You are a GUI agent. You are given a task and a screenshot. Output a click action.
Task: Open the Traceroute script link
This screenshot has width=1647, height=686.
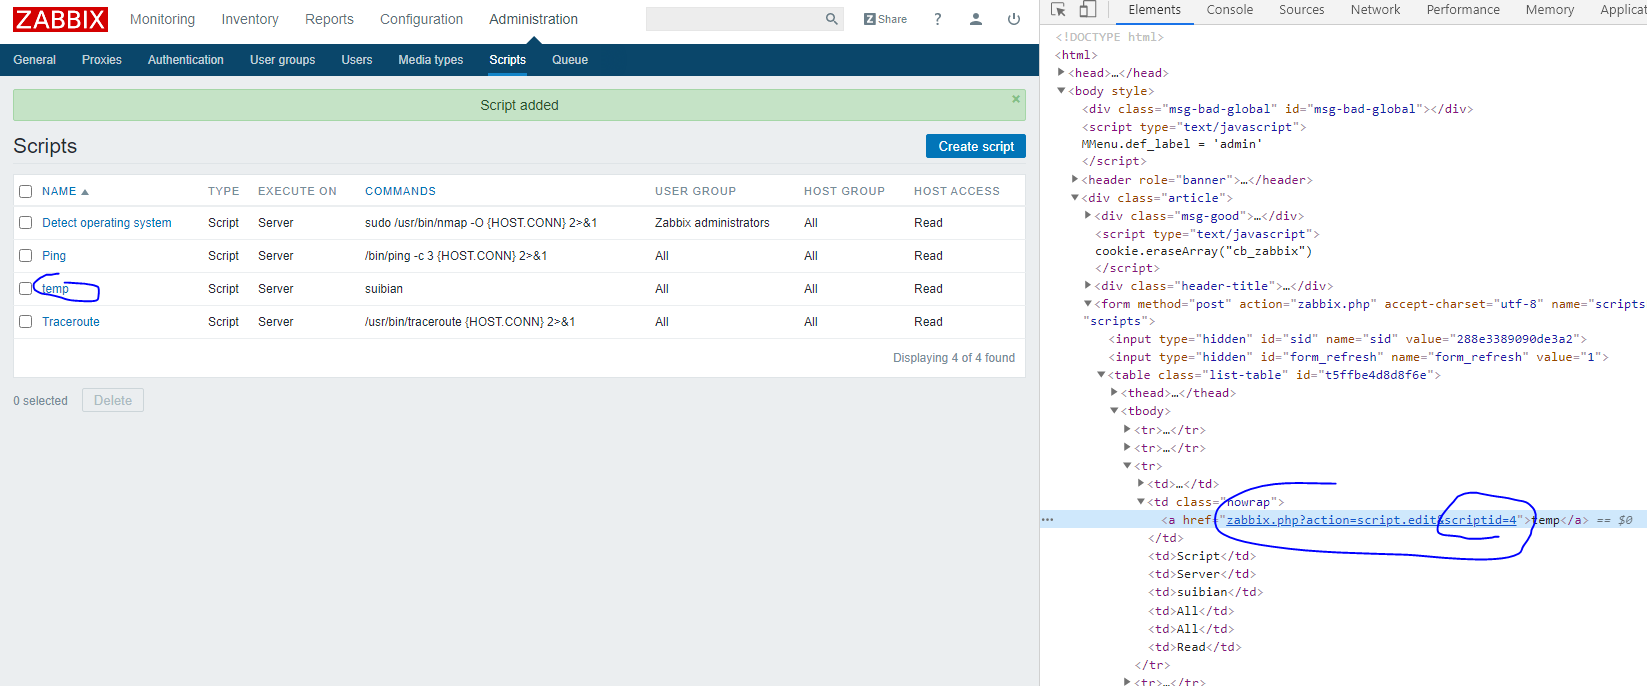point(71,322)
